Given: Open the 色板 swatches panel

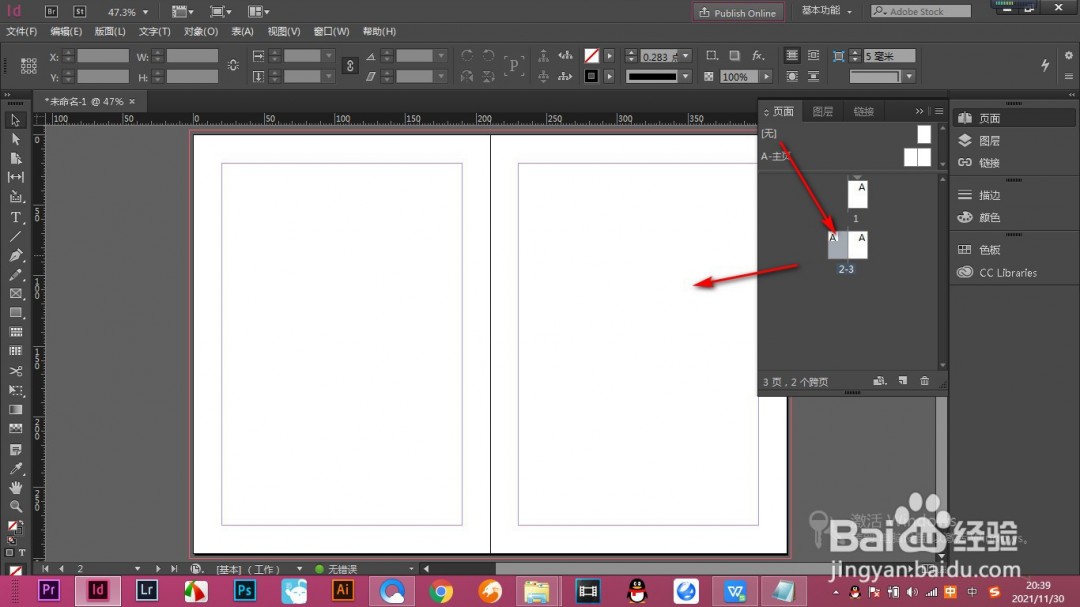Looking at the screenshot, I should click(x=989, y=250).
